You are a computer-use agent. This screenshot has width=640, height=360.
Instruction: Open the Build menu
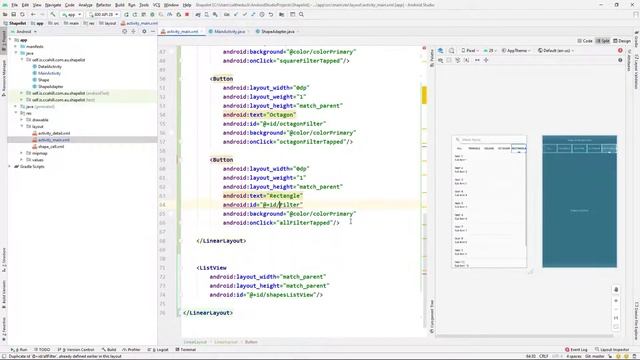pyautogui.click(x=120, y=5)
